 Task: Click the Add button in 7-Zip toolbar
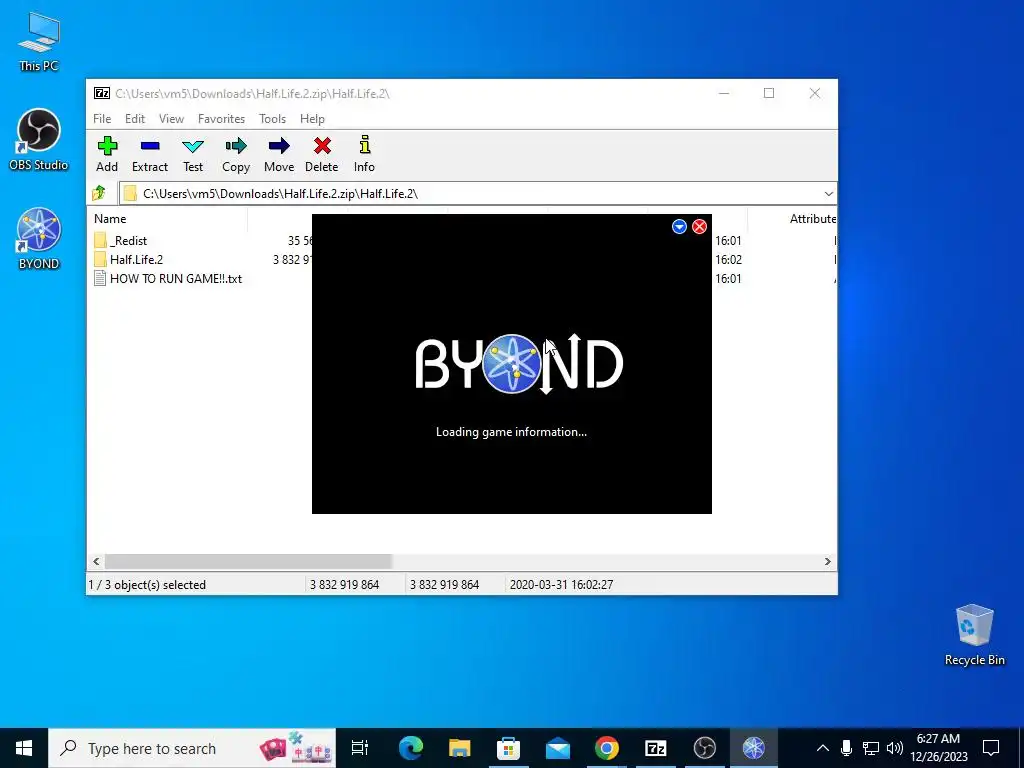(107, 155)
